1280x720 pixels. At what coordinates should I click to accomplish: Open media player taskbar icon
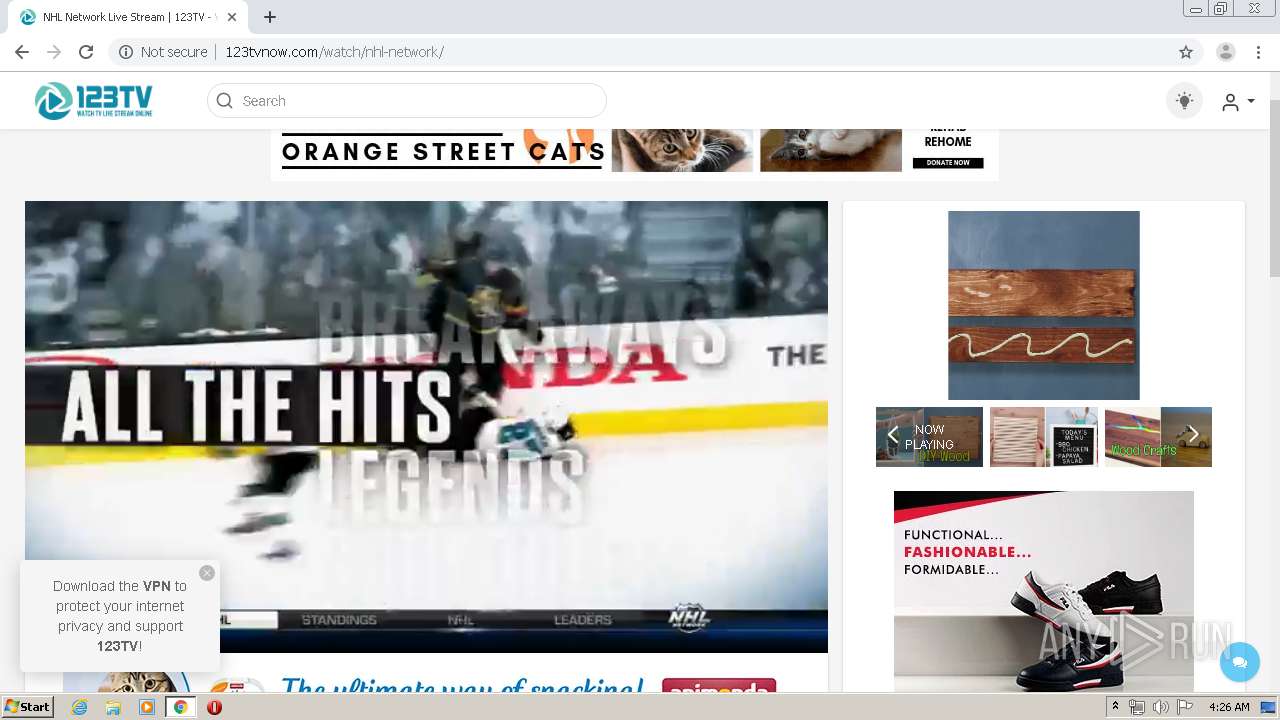tap(147, 707)
